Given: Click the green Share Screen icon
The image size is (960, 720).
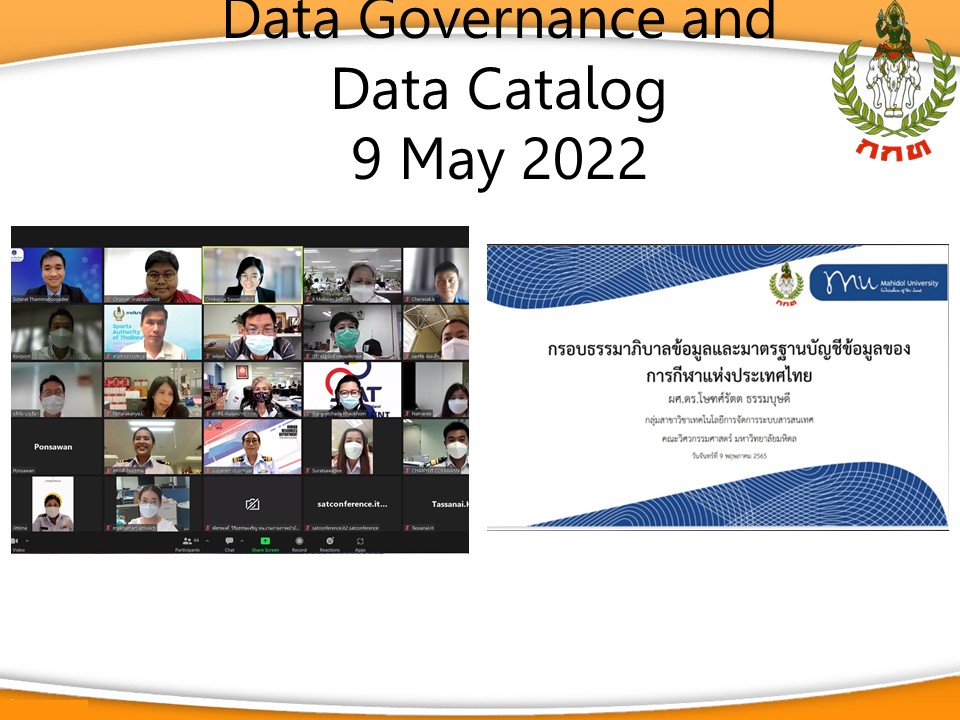Looking at the screenshot, I should pos(265,541).
